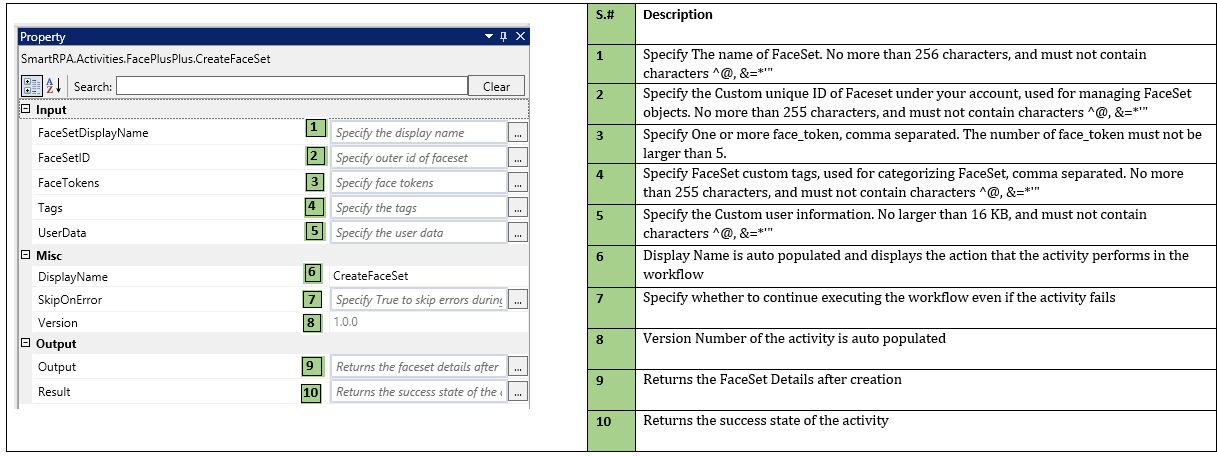Click the FaceSetID input field

[x=418, y=157]
